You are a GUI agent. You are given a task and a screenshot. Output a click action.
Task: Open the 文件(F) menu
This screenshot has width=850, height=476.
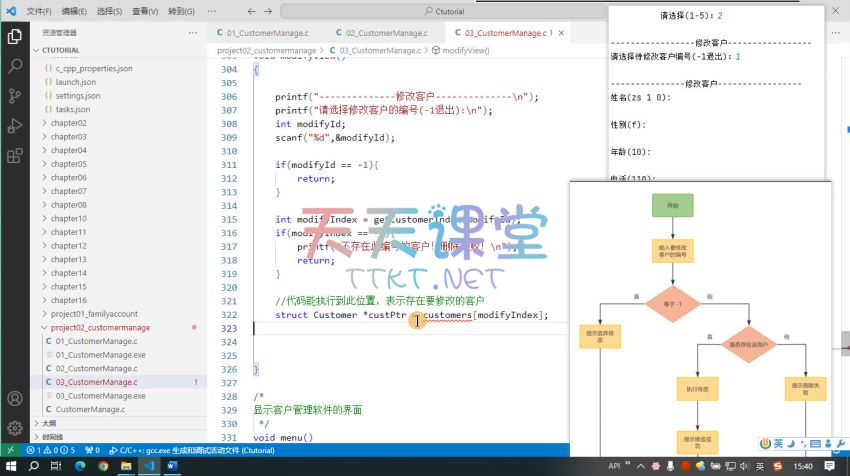pyautogui.click(x=39, y=11)
